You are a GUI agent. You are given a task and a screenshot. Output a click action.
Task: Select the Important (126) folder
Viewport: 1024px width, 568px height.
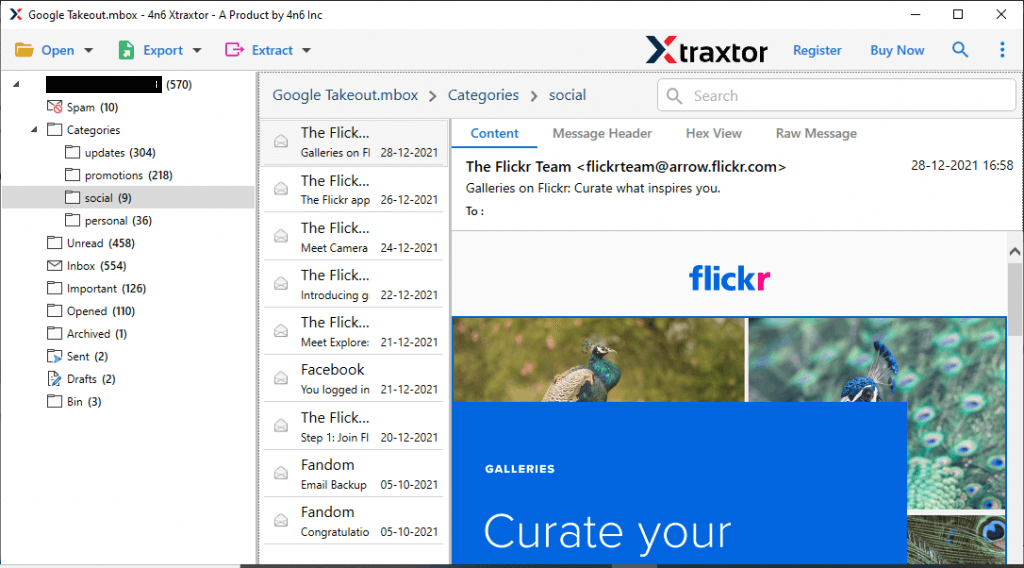pos(106,288)
